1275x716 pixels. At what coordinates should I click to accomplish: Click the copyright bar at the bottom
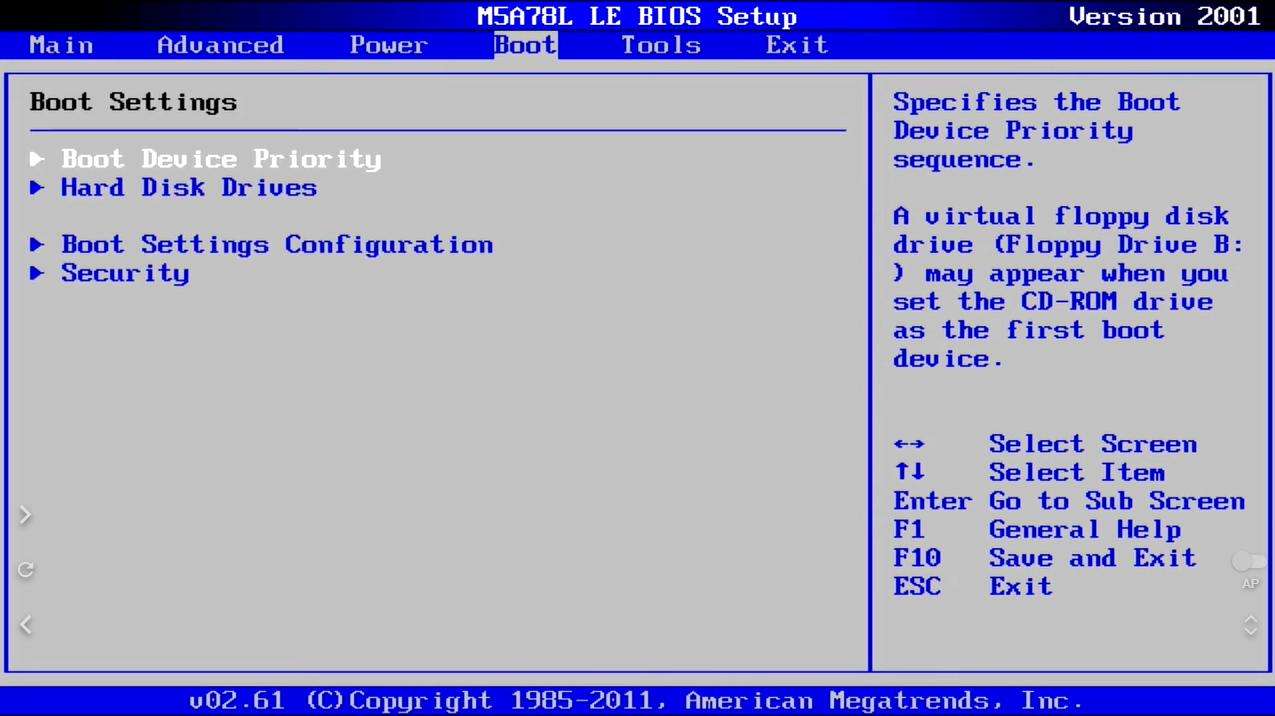pyautogui.click(x=637, y=699)
